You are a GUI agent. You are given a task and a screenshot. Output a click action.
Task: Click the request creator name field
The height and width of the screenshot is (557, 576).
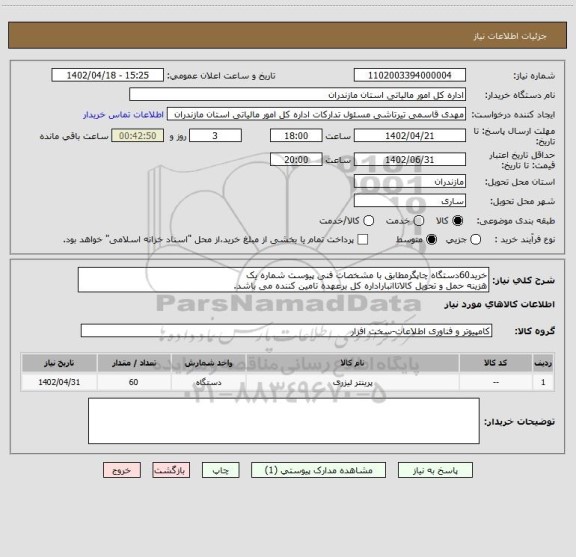tap(316, 114)
